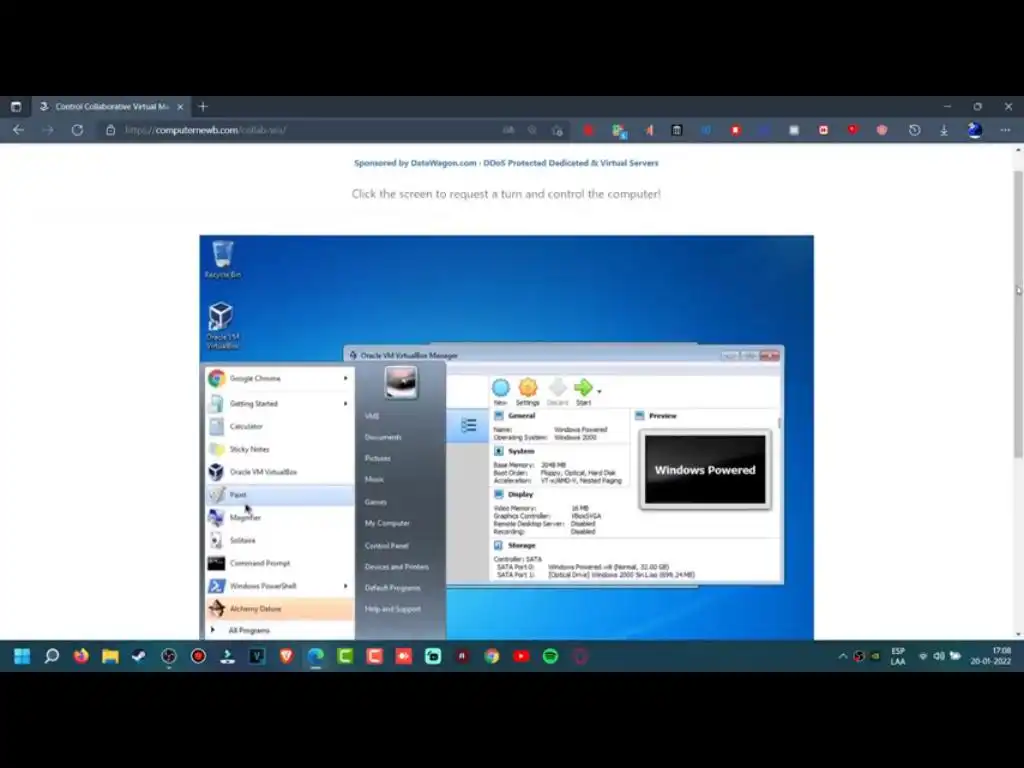Open Spotify from the taskbar
The width and height of the screenshot is (1024, 768).
point(551,656)
